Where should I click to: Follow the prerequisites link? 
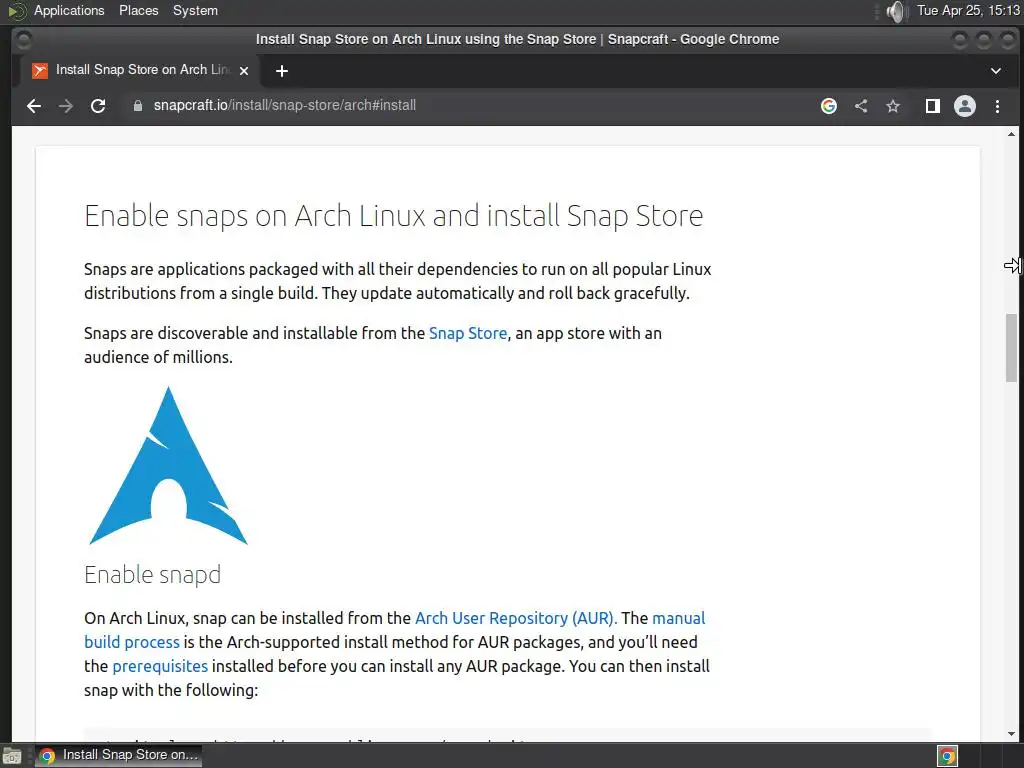(x=160, y=666)
